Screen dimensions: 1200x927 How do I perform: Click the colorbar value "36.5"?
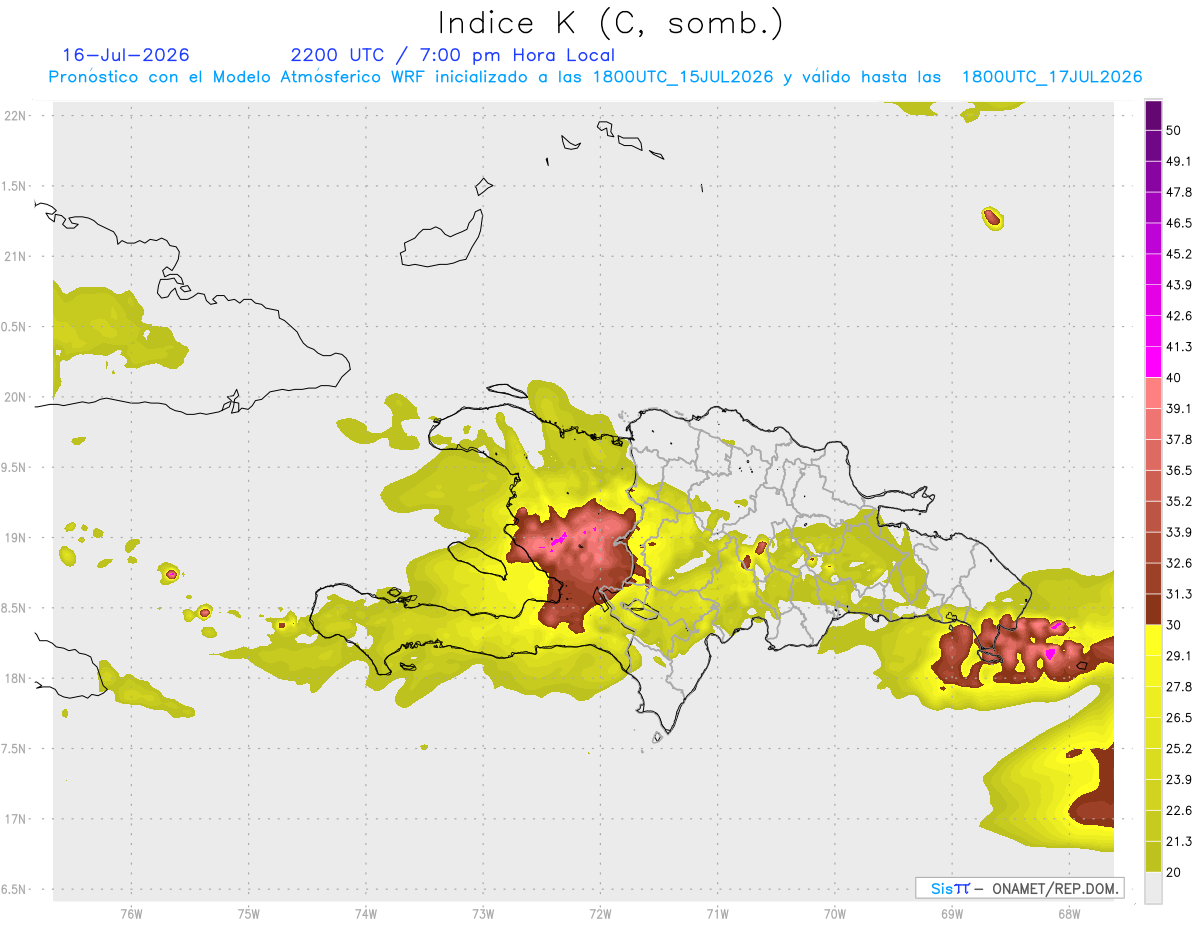tap(1179, 470)
